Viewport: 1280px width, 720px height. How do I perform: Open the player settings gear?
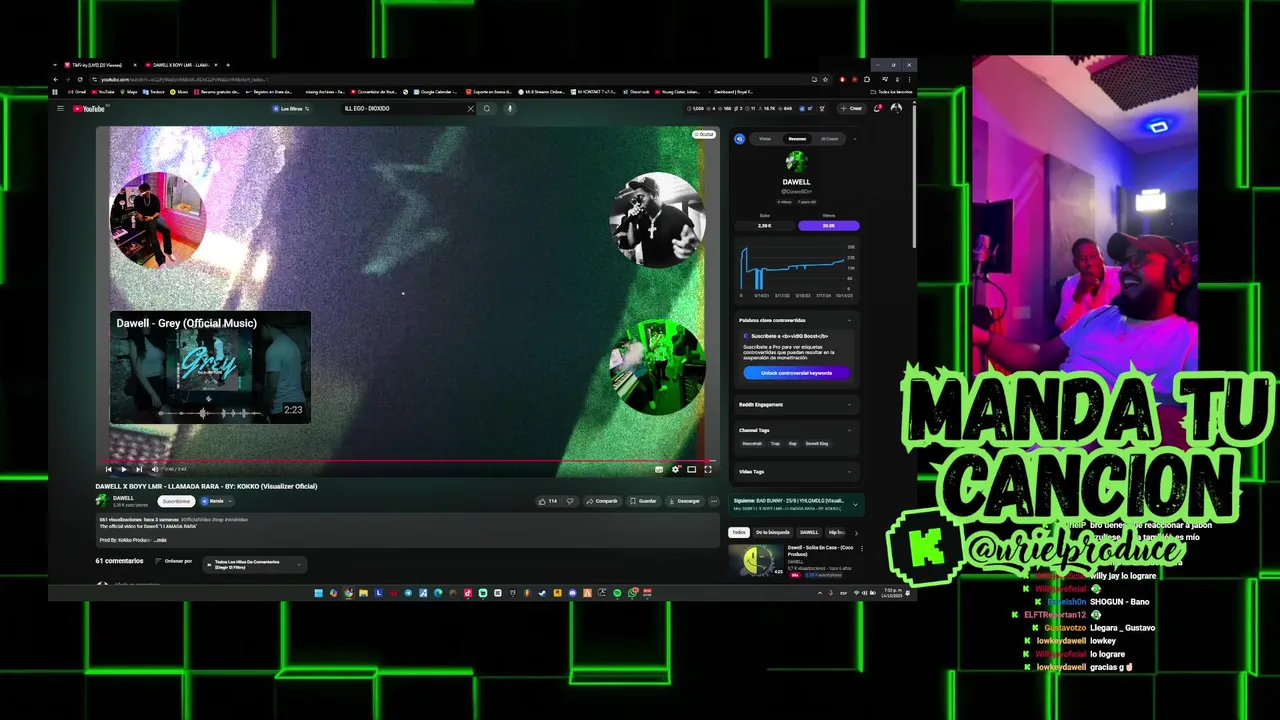[x=676, y=469]
